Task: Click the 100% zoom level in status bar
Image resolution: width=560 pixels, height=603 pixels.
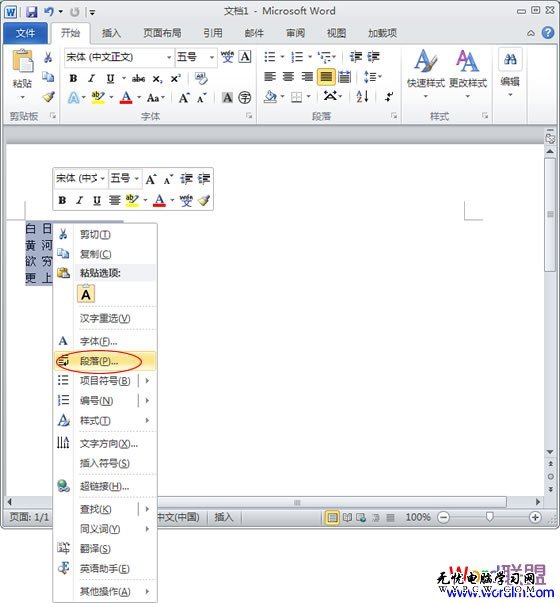Action: pos(418,517)
